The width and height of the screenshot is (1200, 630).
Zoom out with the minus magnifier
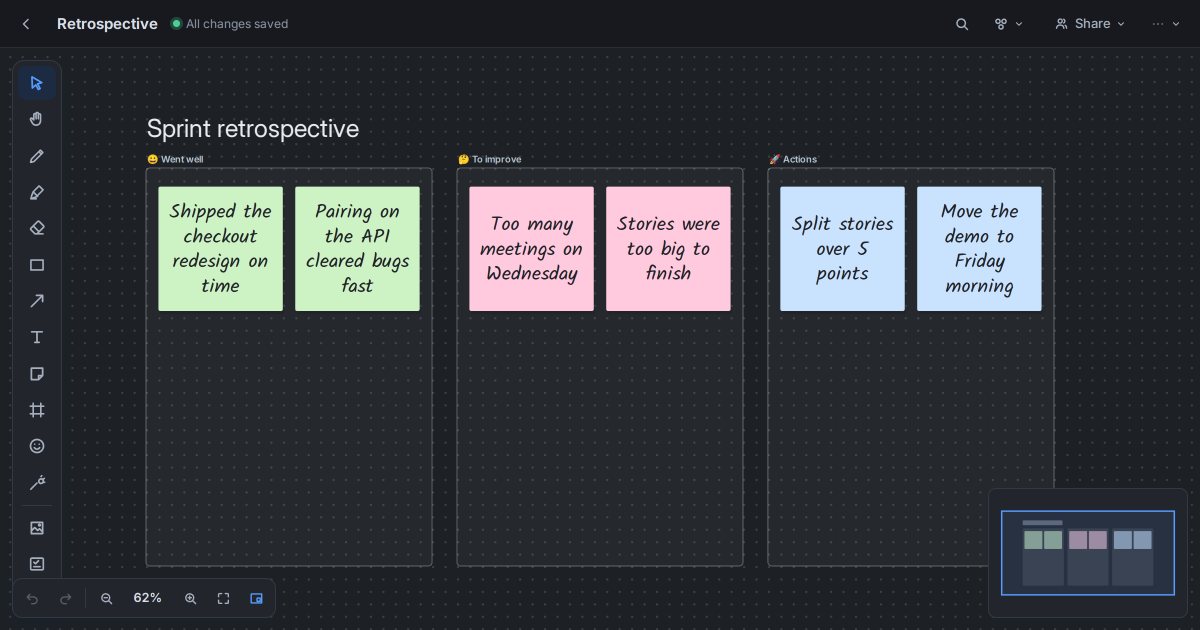107,598
